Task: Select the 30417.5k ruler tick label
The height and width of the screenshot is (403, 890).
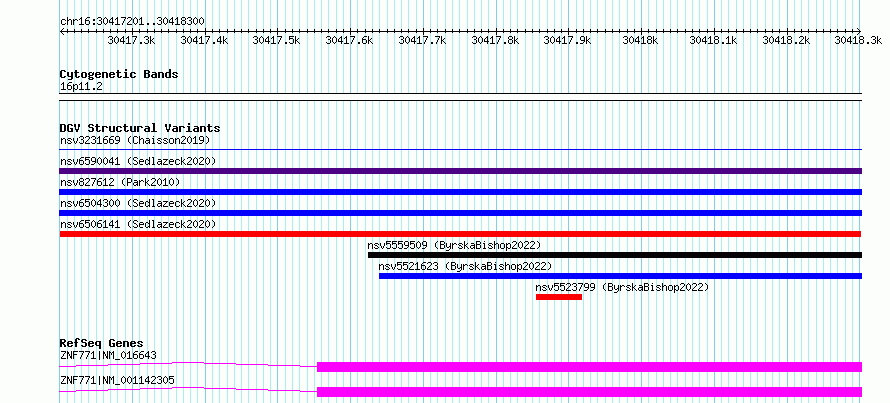Action: (276, 40)
